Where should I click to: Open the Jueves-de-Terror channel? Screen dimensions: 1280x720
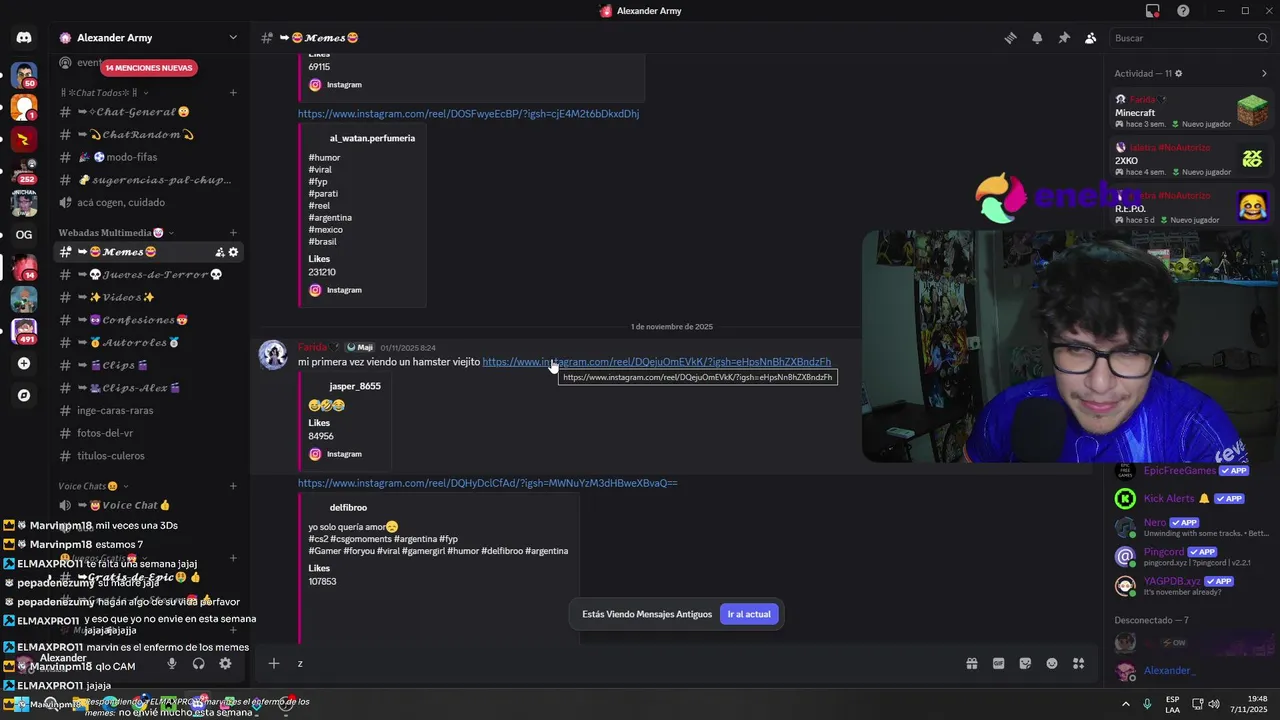tap(149, 275)
